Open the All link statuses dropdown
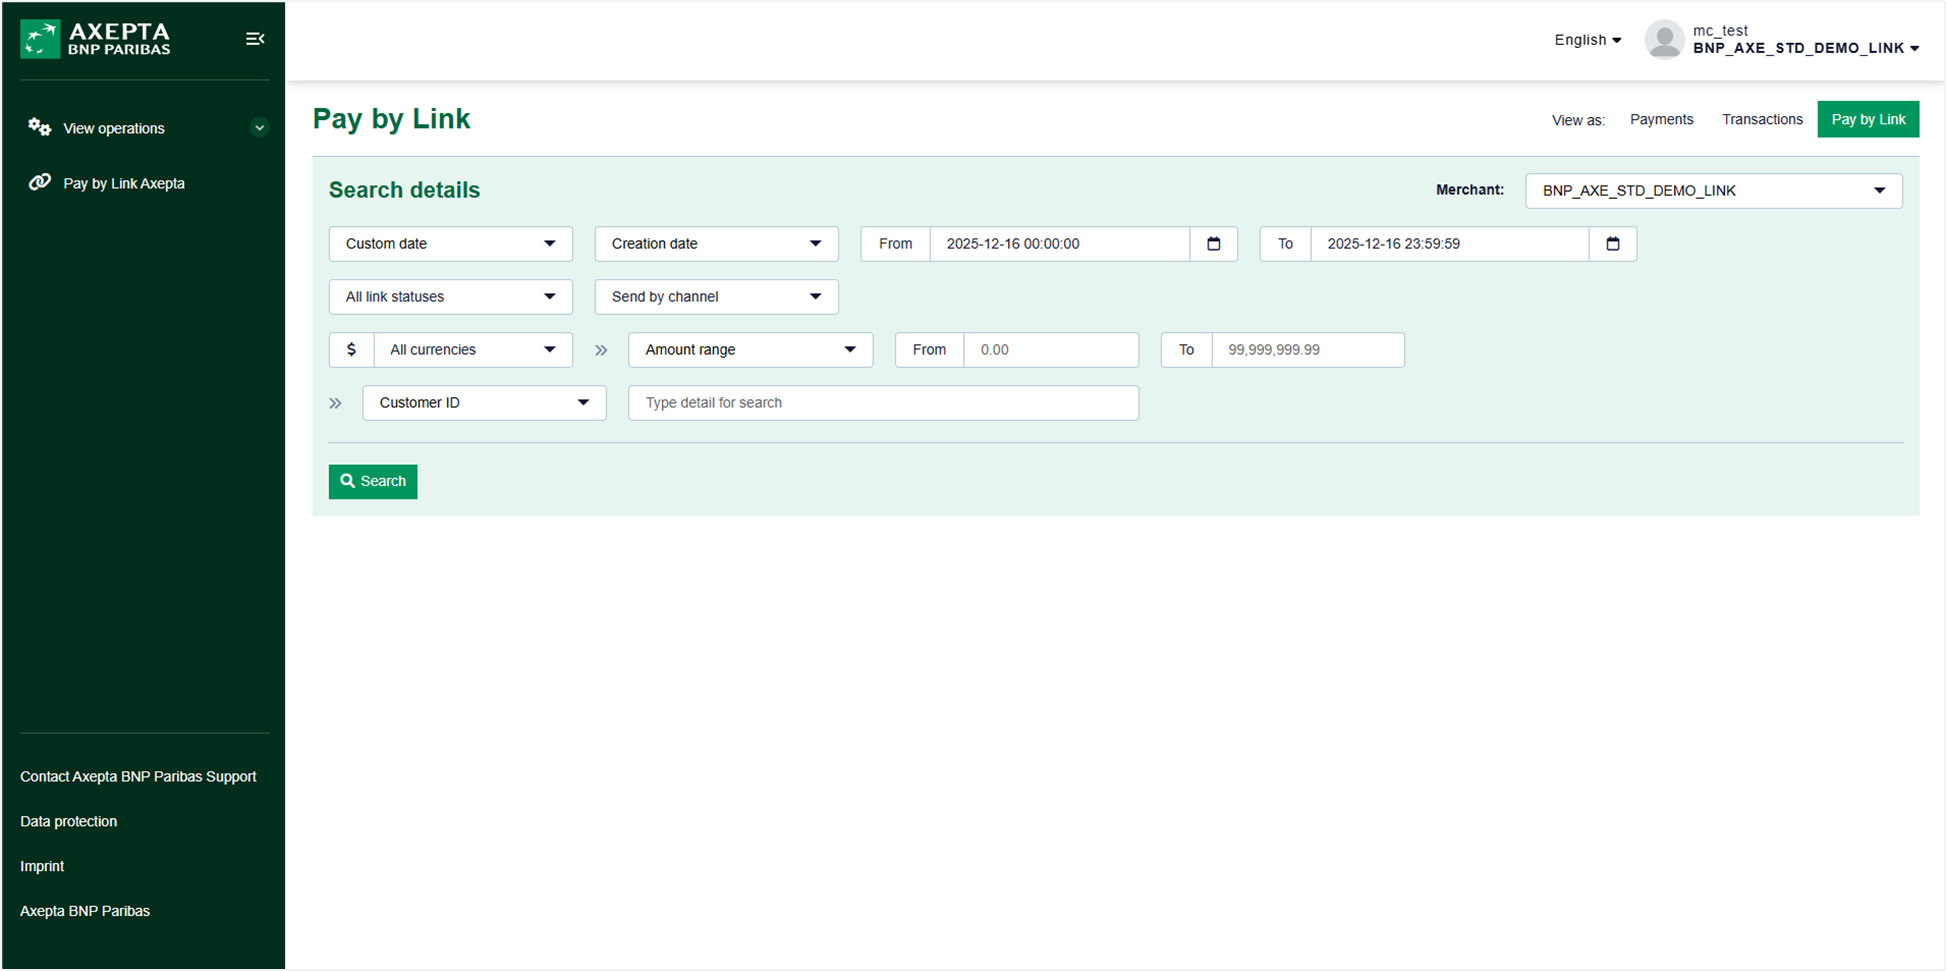Screen dimensions: 1946x971 (450, 297)
